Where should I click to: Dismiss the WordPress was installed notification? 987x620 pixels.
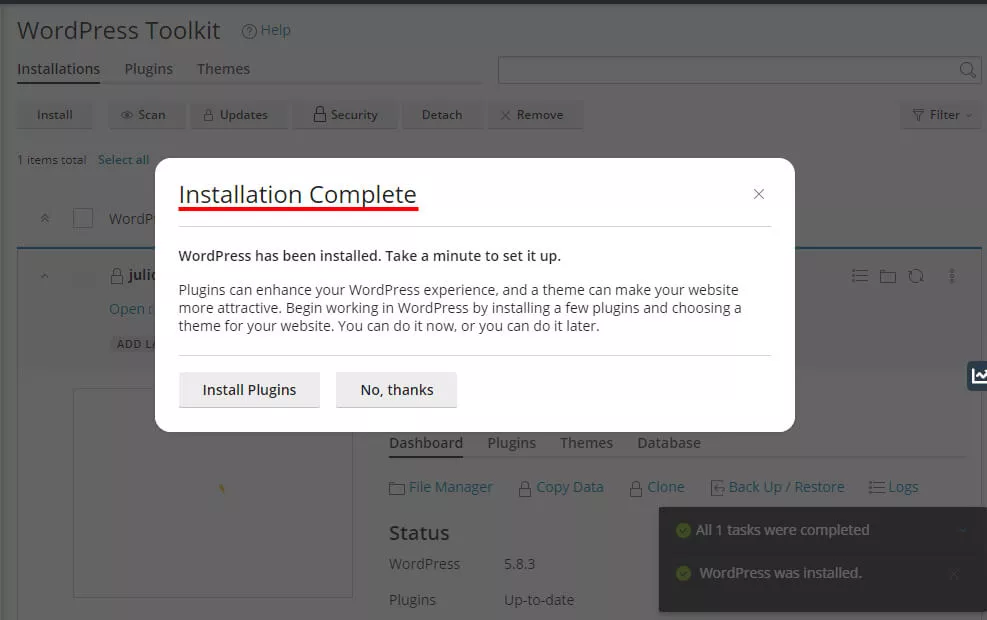[x=954, y=573]
